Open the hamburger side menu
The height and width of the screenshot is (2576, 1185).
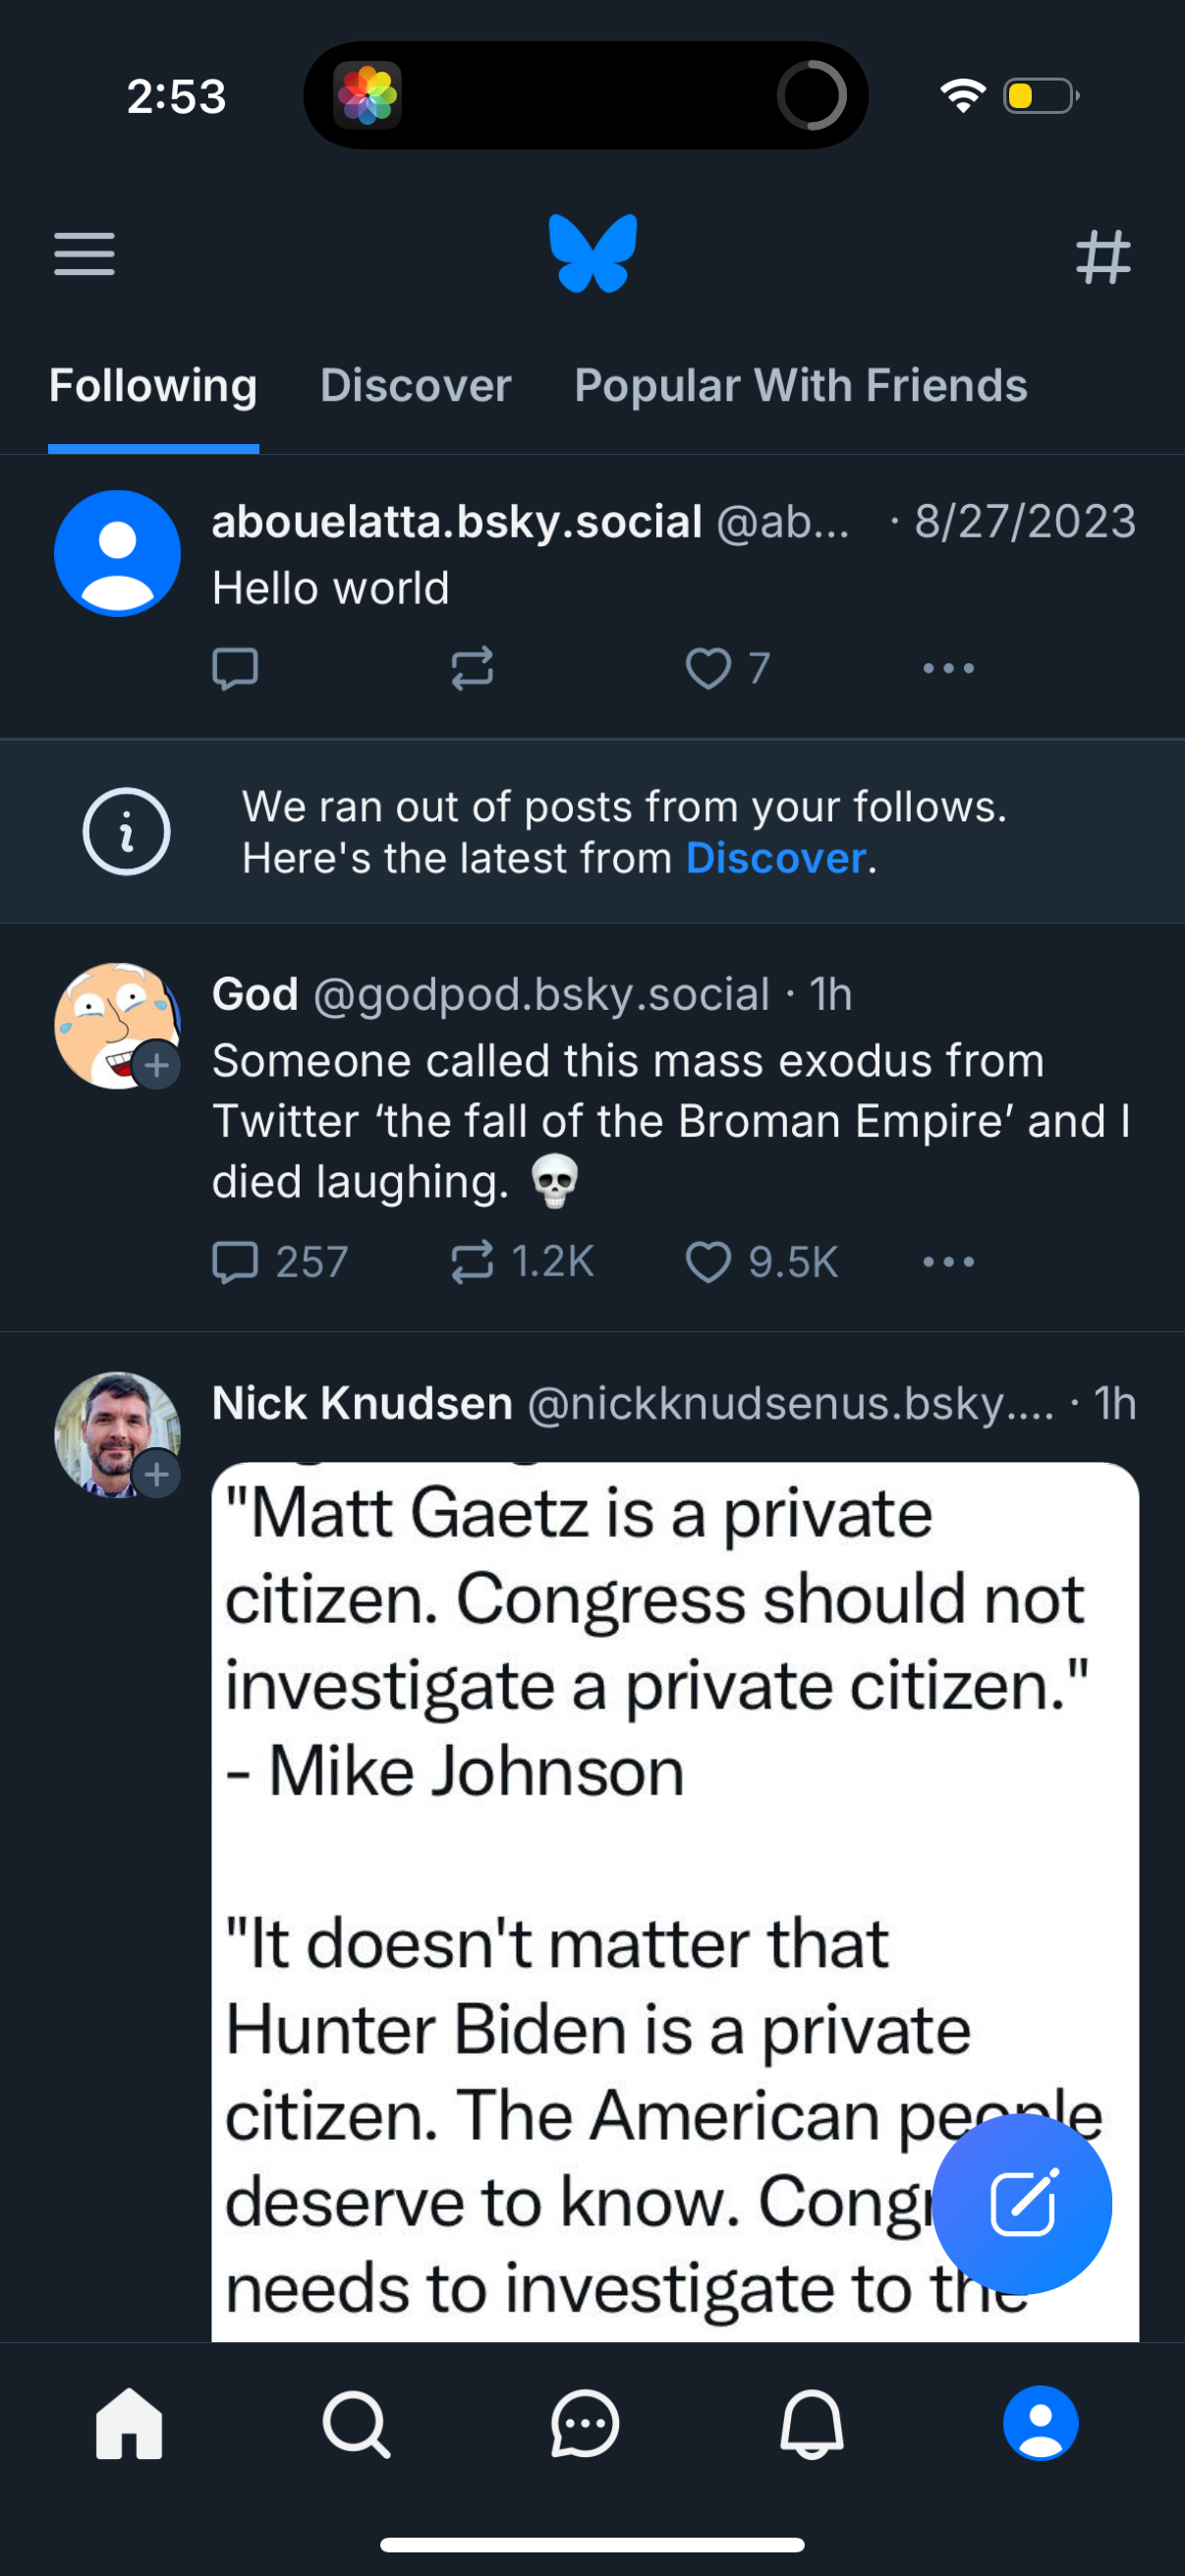pos(84,254)
